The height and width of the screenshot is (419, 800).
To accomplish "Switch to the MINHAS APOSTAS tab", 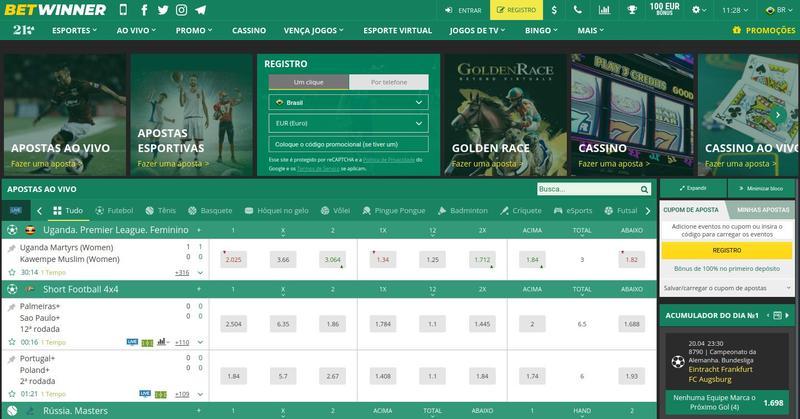I will (x=762, y=210).
